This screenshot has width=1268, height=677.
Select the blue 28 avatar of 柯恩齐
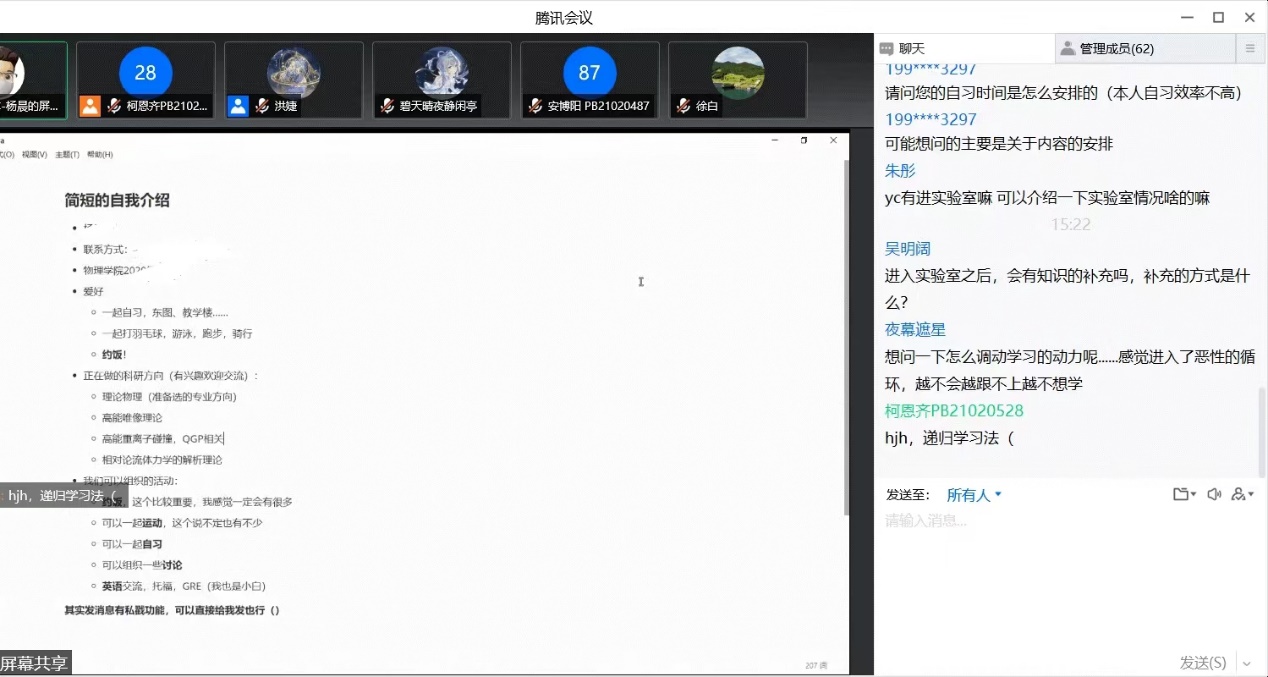pyautogui.click(x=146, y=73)
